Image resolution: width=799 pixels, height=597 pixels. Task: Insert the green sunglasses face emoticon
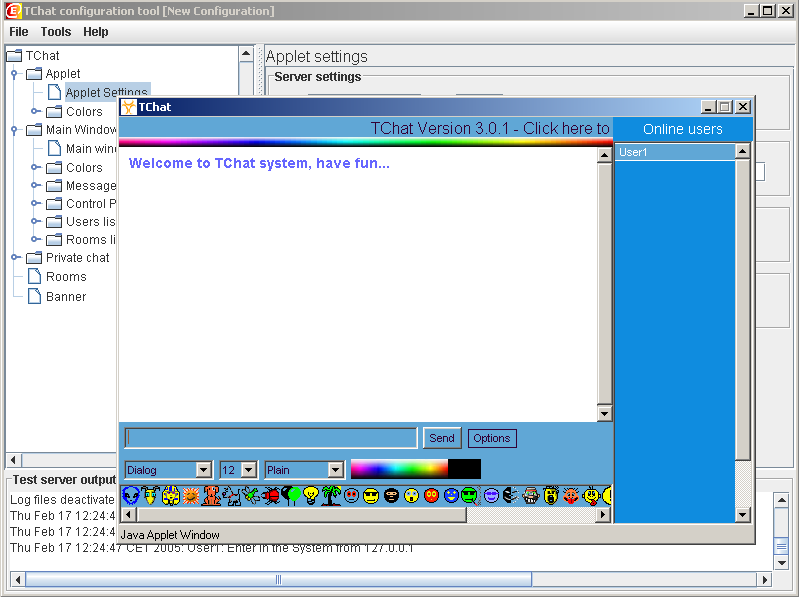(470, 495)
